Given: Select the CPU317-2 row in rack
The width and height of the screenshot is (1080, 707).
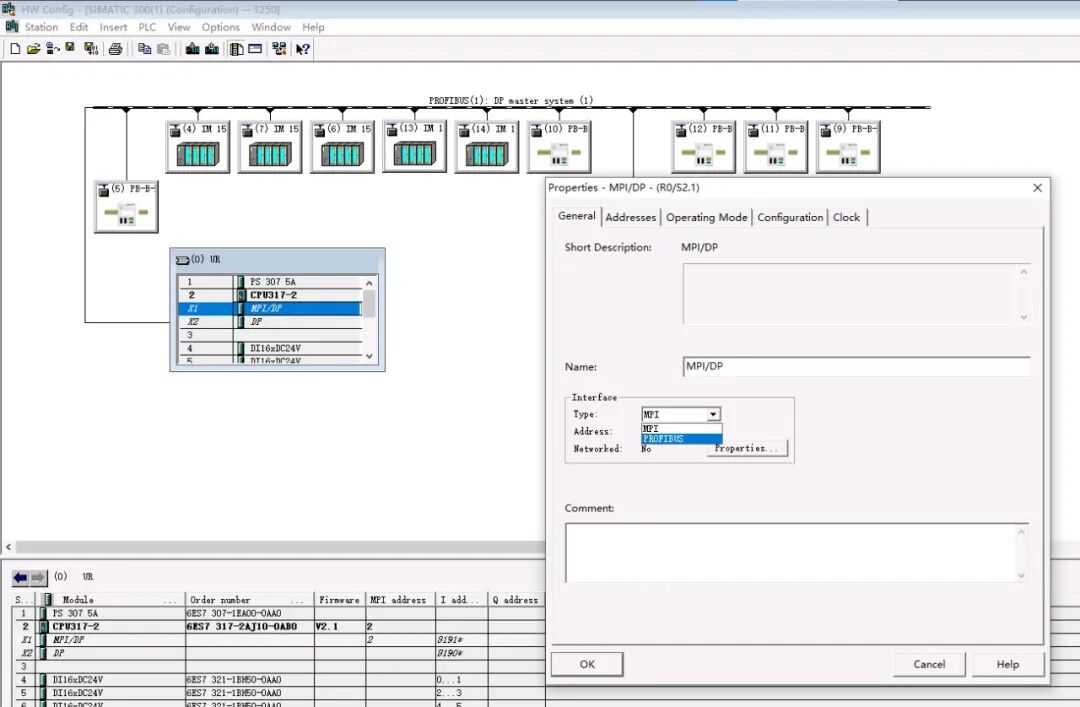Looking at the screenshot, I should pyautogui.click(x=270, y=295).
